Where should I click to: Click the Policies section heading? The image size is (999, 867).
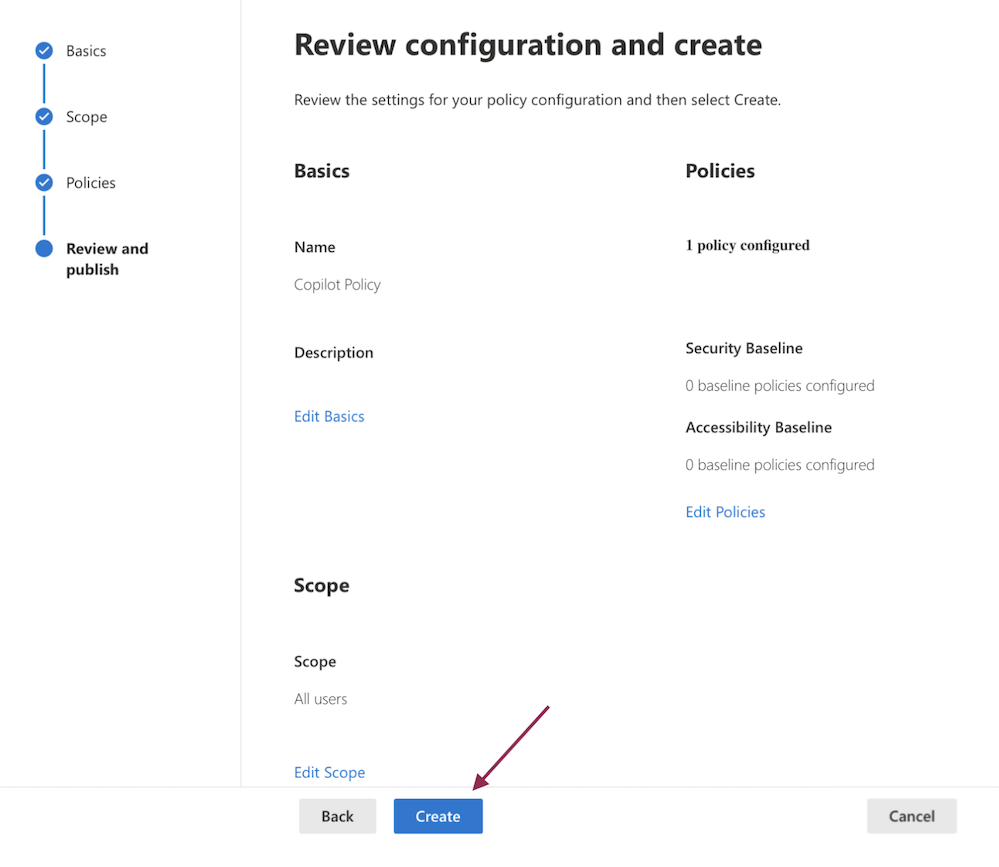coord(720,171)
